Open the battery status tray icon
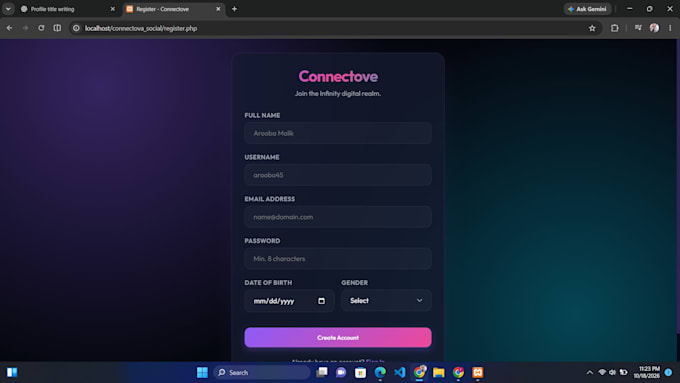Image resolution: width=680 pixels, height=383 pixels. pyautogui.click(x=624, y=372)
